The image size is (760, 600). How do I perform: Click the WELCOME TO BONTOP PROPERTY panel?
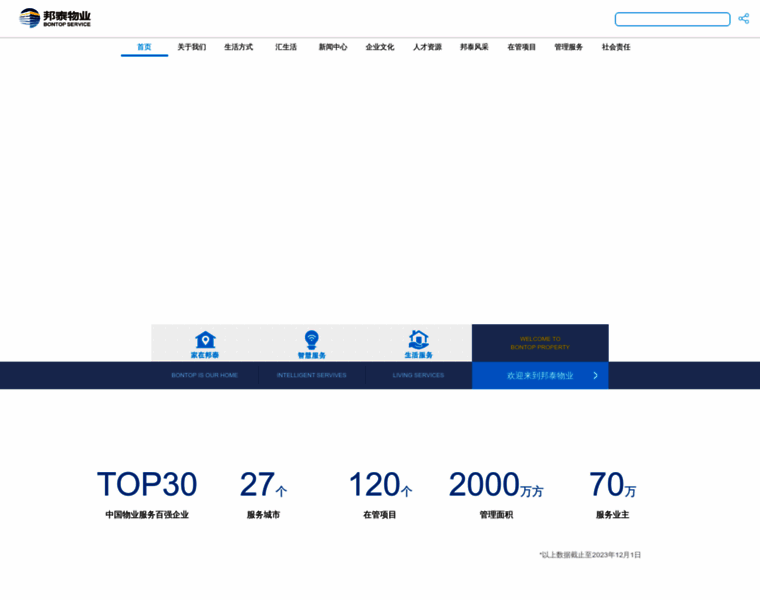tap(540, 343)
